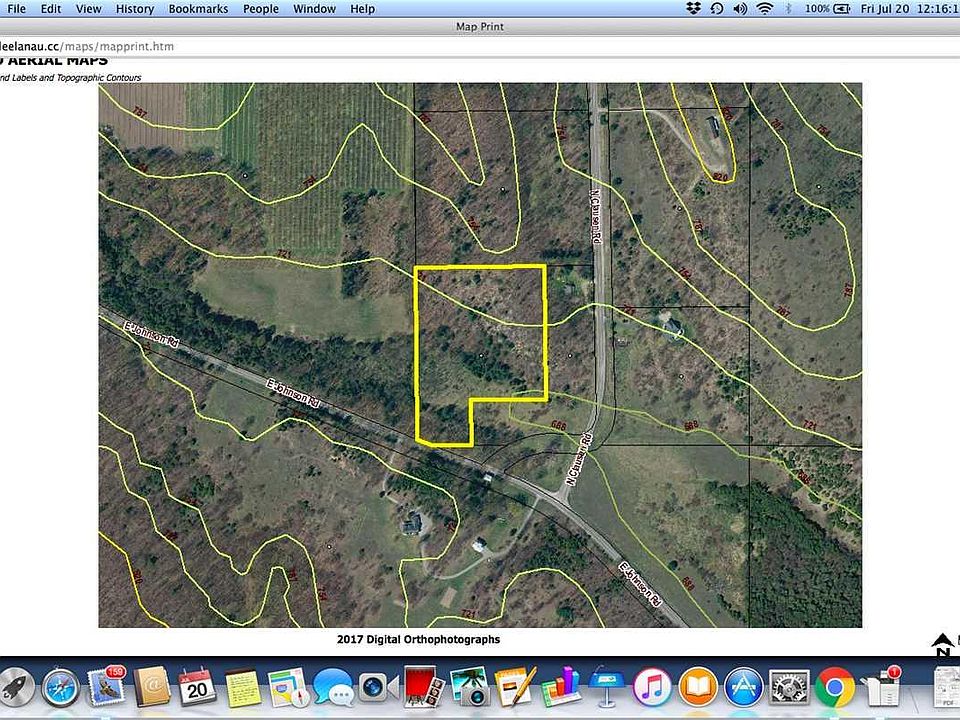Click the 2017 Digital Orthophotographs caption
This screenshot has height=720, width=960.
pyautogui.click(x=418, y=639)
